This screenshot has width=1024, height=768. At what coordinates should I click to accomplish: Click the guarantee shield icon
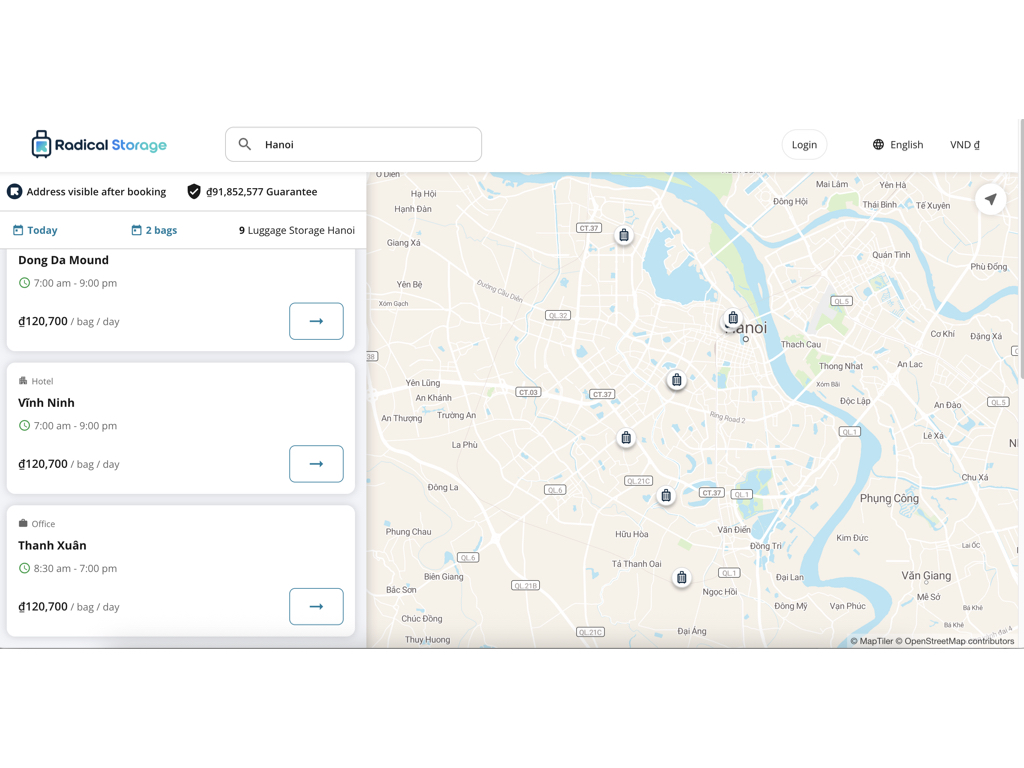pyautogui.click(x=194, y=192)
